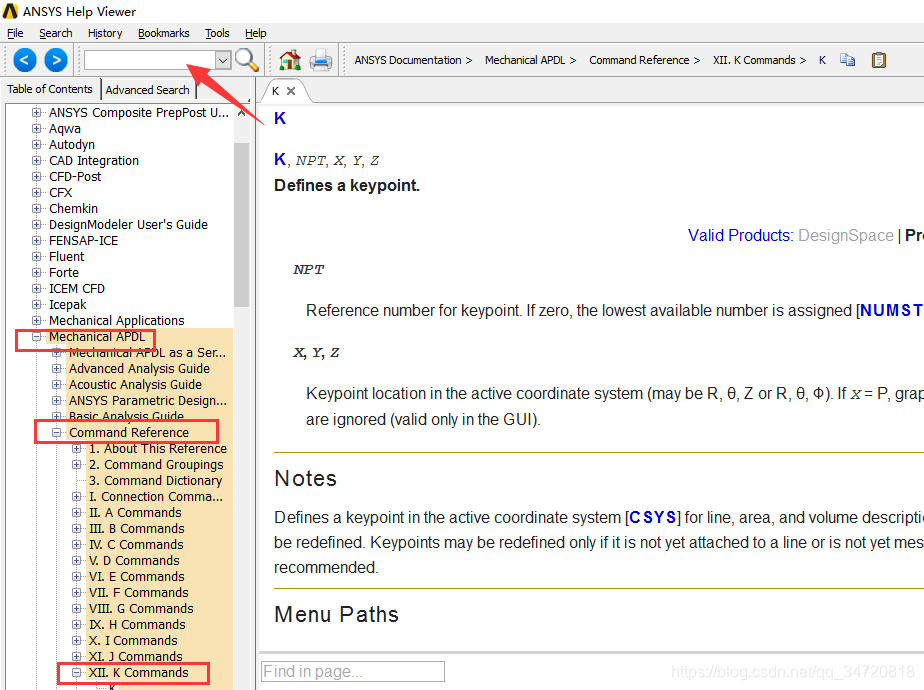
Task: Click Mechanical APDL breadcrumb
Action: click(x=525, y=60)
